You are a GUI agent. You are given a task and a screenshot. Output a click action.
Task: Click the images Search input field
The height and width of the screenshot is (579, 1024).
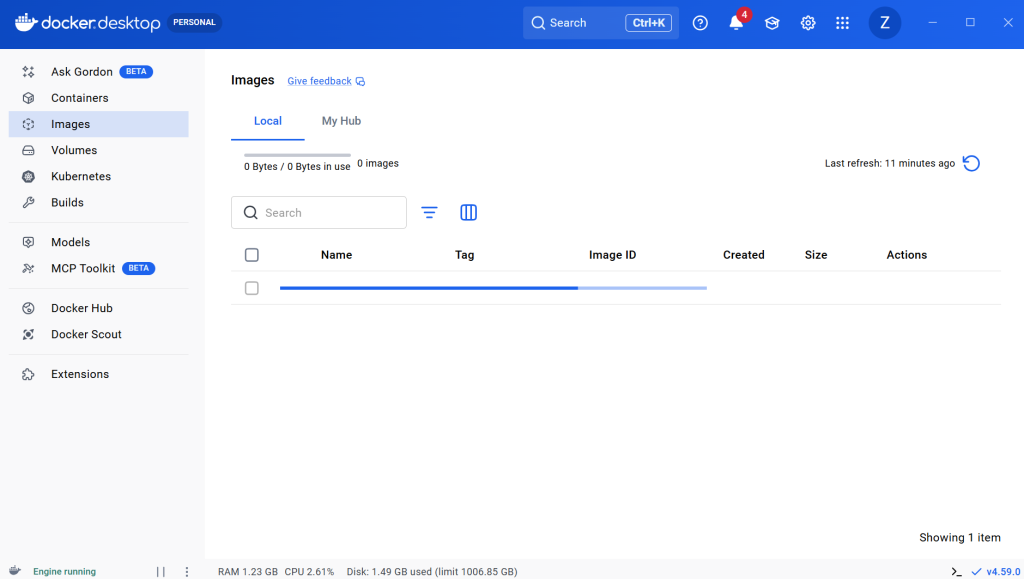pos(330,213)
